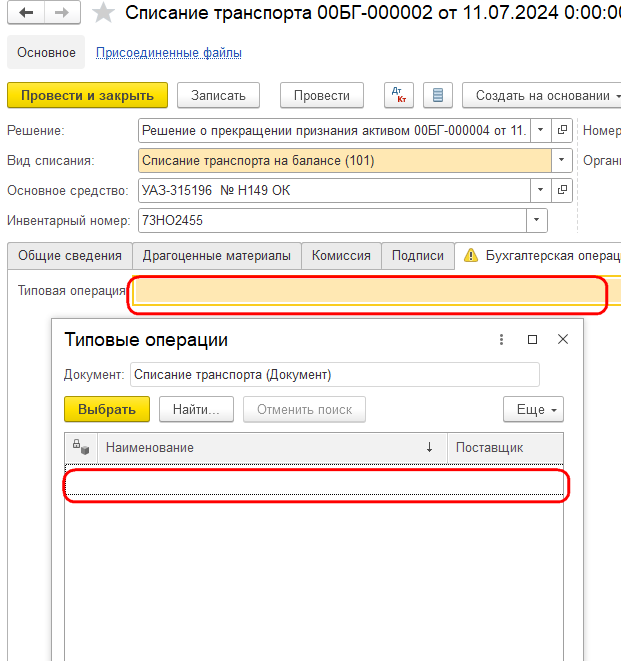The image size is (621, 661).
Task: Click the lock icon column header
Action: (x=81, y=447)
